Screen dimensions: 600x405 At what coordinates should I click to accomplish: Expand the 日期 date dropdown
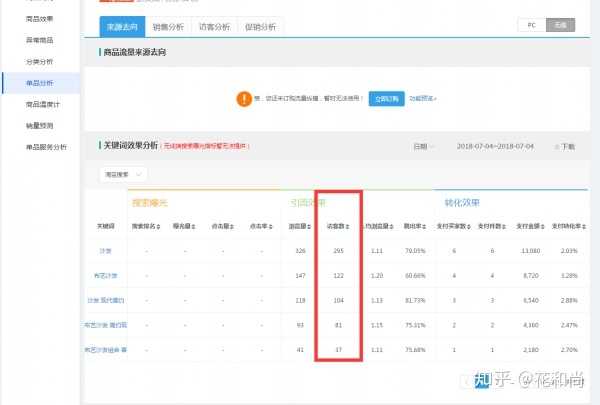(424, 146)
